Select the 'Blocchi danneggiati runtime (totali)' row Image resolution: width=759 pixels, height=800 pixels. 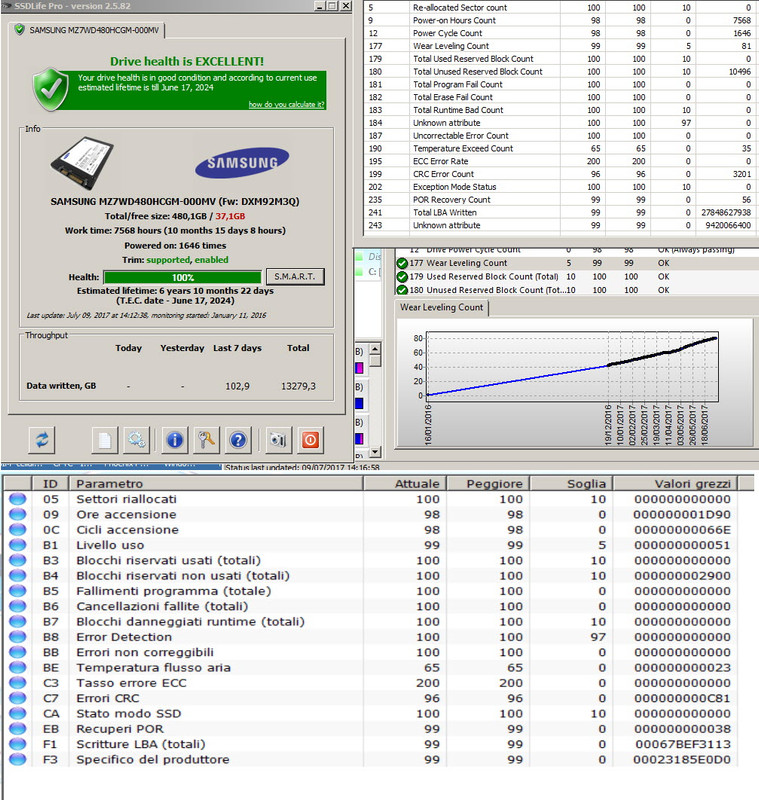(371, 621)
